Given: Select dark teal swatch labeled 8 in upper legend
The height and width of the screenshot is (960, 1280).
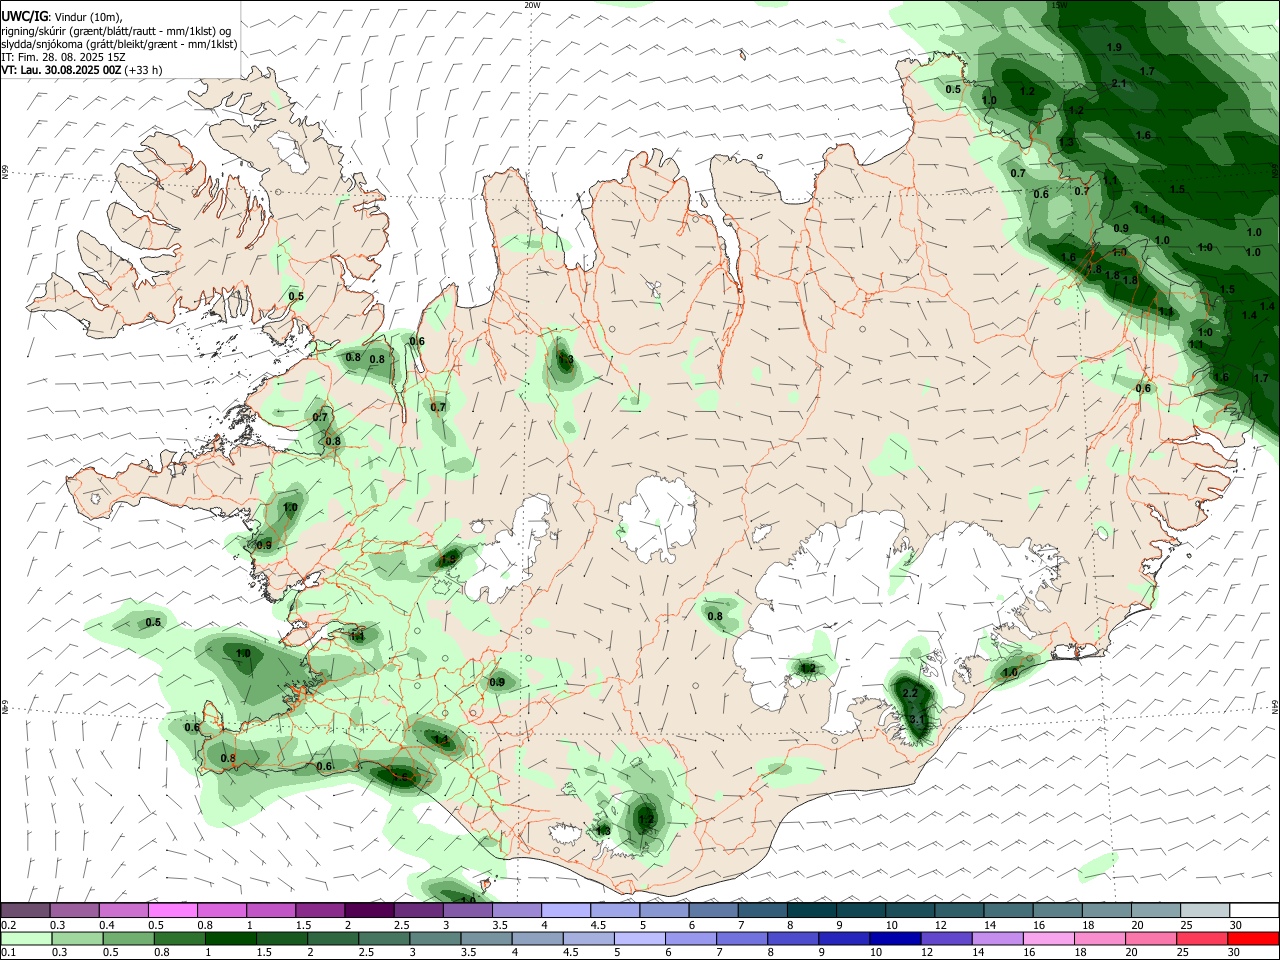Looking at the screenshot, I should click(x=811, y=910).
